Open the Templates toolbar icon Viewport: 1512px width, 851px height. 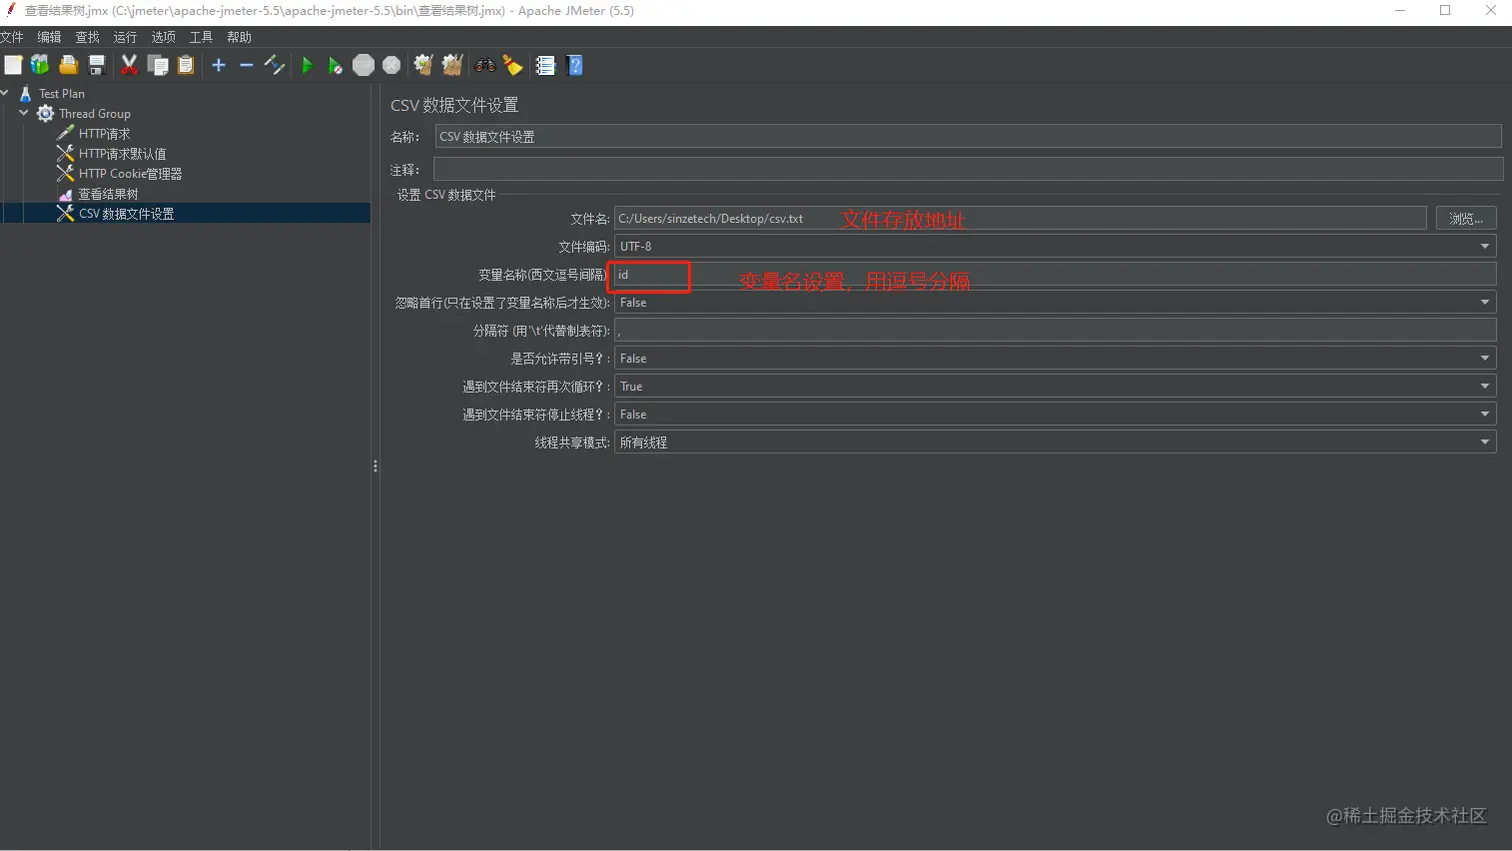[x=40, y=65]
